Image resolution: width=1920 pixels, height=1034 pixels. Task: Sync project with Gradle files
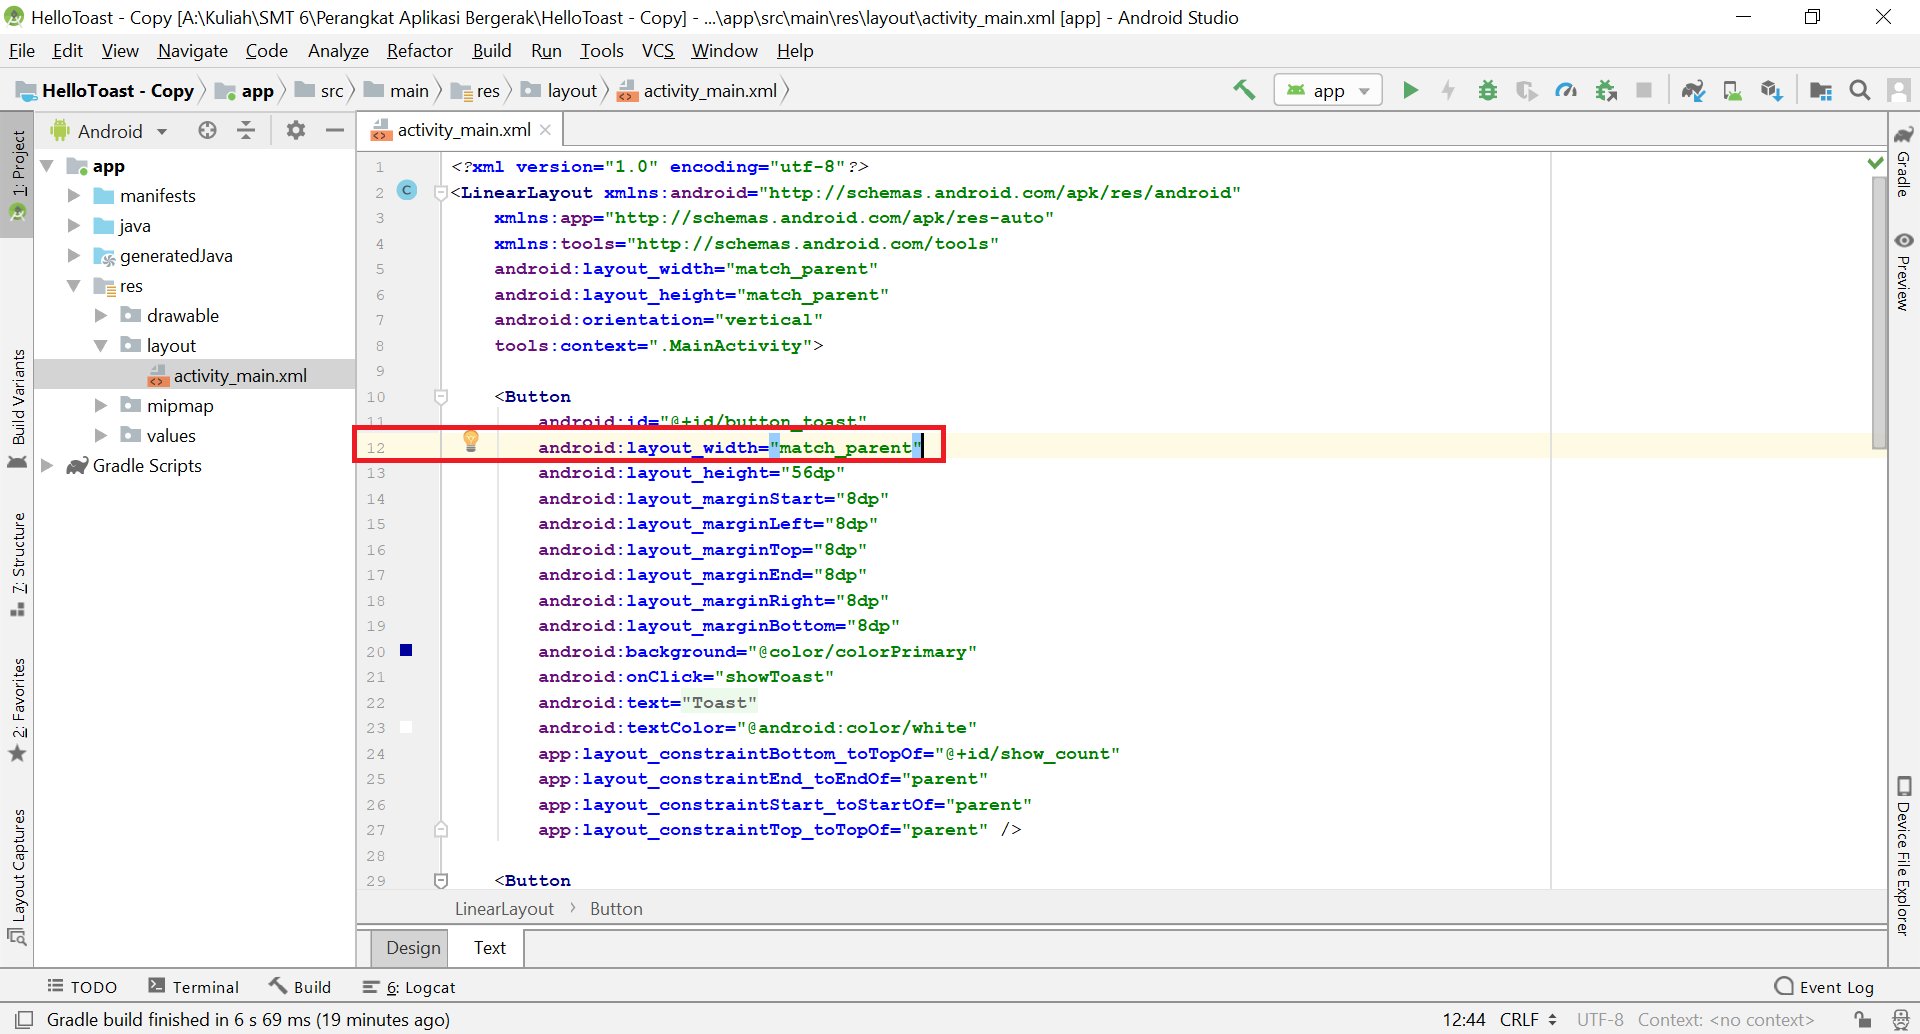click(x=1693, y=90)
